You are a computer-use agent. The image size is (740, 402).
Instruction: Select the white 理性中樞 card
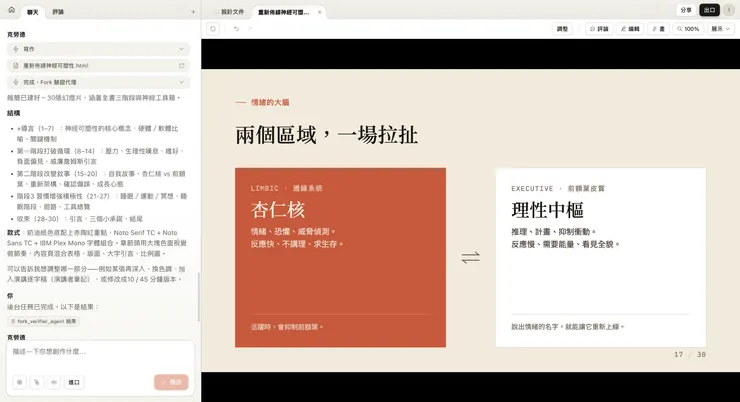click(601, 258)
